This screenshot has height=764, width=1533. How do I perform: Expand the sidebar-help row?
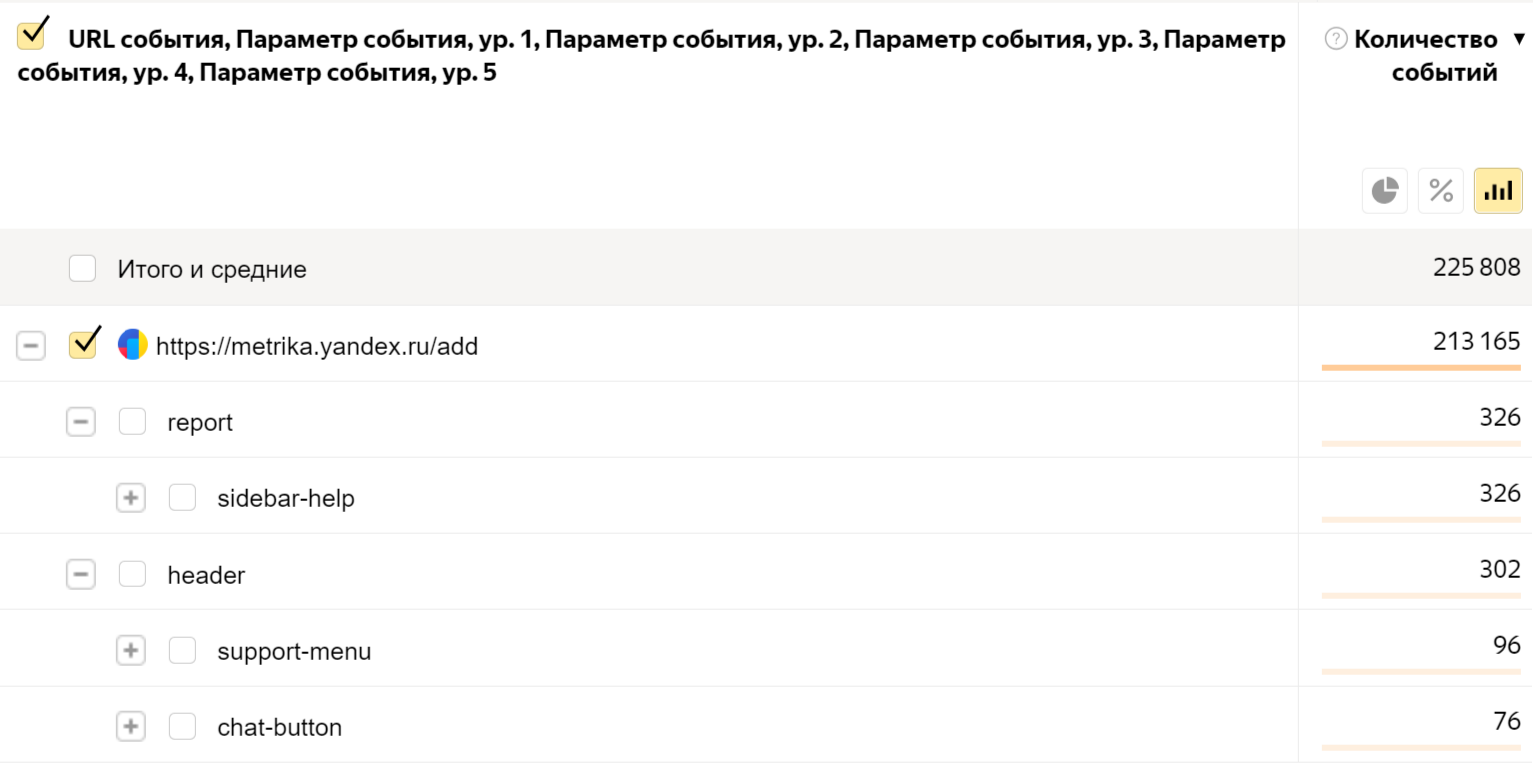(x=131, y=498)
